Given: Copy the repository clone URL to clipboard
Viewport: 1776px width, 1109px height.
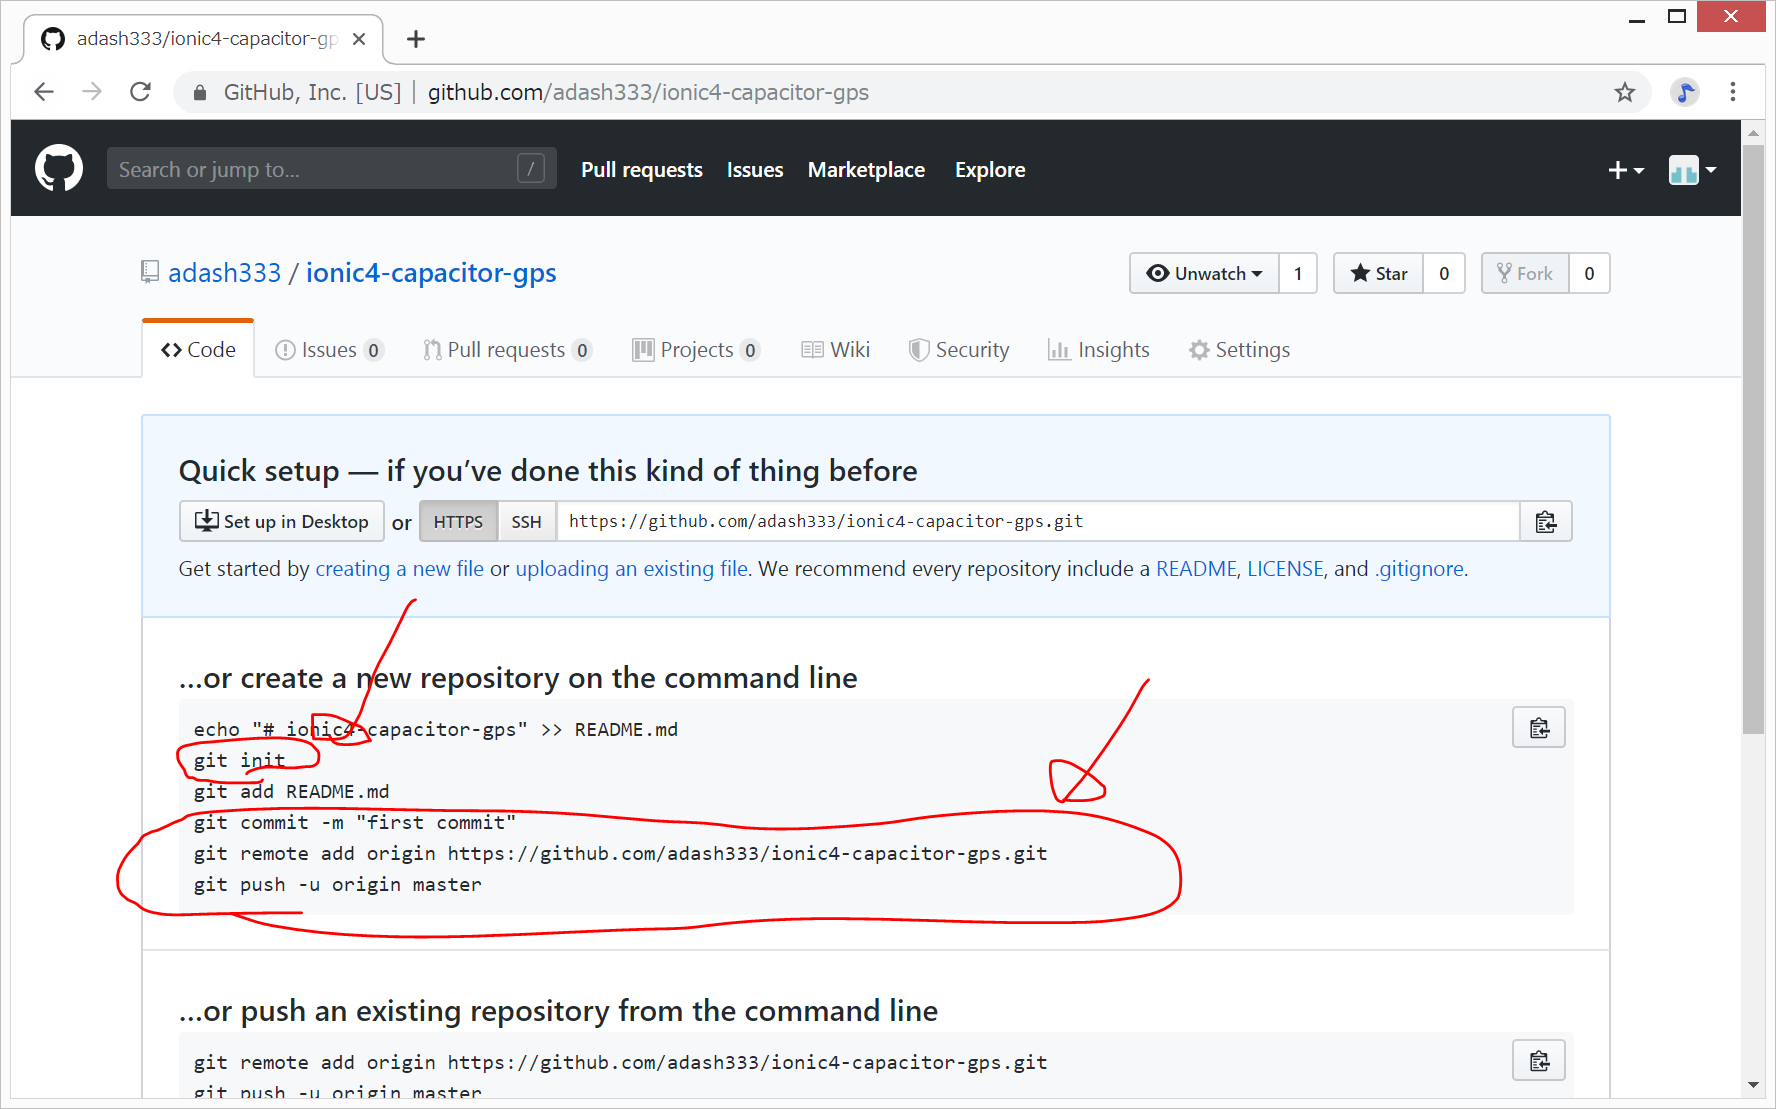Looking at the screenshot, I should click(x=1545, y=522).
